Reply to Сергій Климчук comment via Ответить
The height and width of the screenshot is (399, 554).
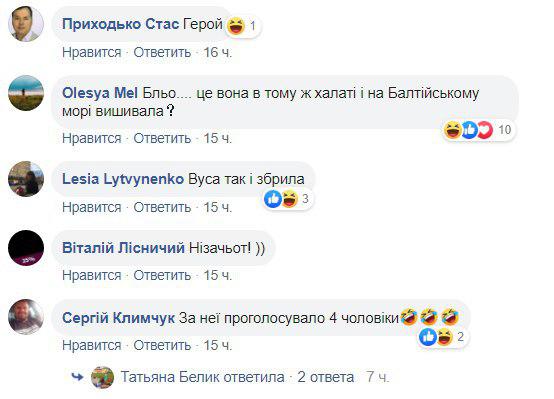tap(162, 345)
